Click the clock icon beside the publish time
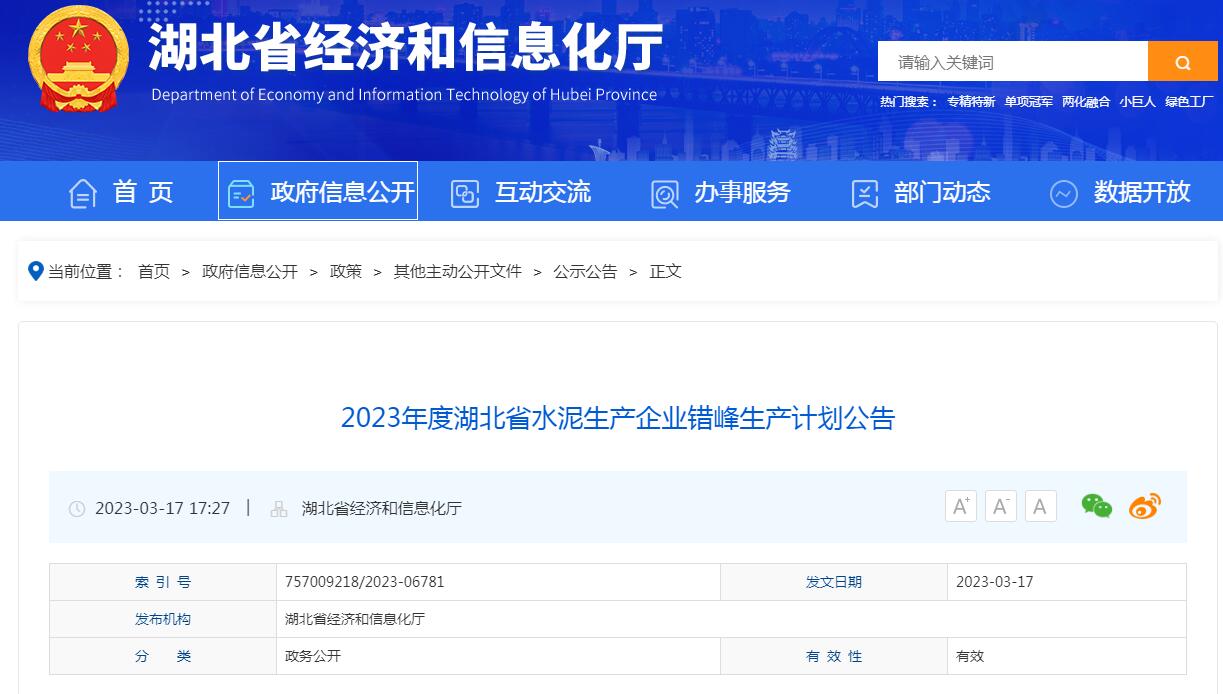Viewport: 1223px width, 694px height. (78, 508)
